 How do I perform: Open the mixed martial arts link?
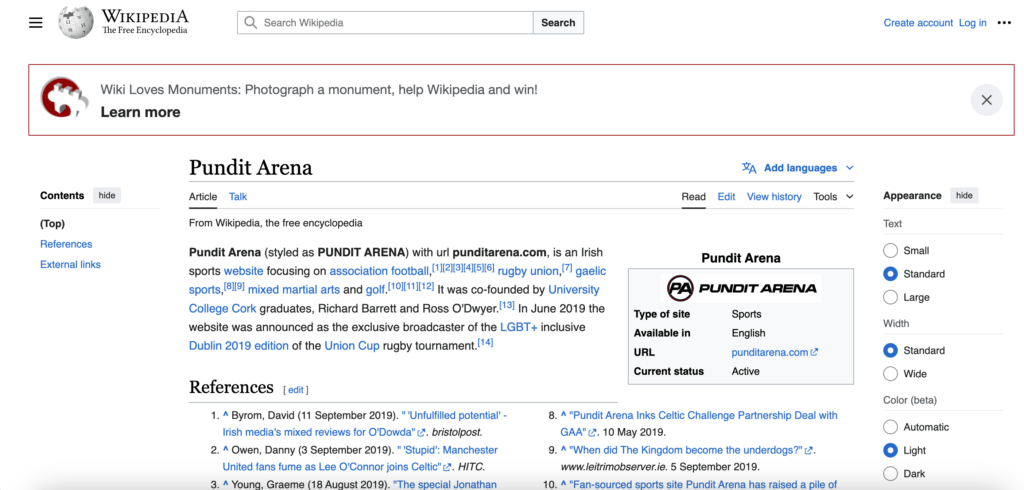click(294, 289)
